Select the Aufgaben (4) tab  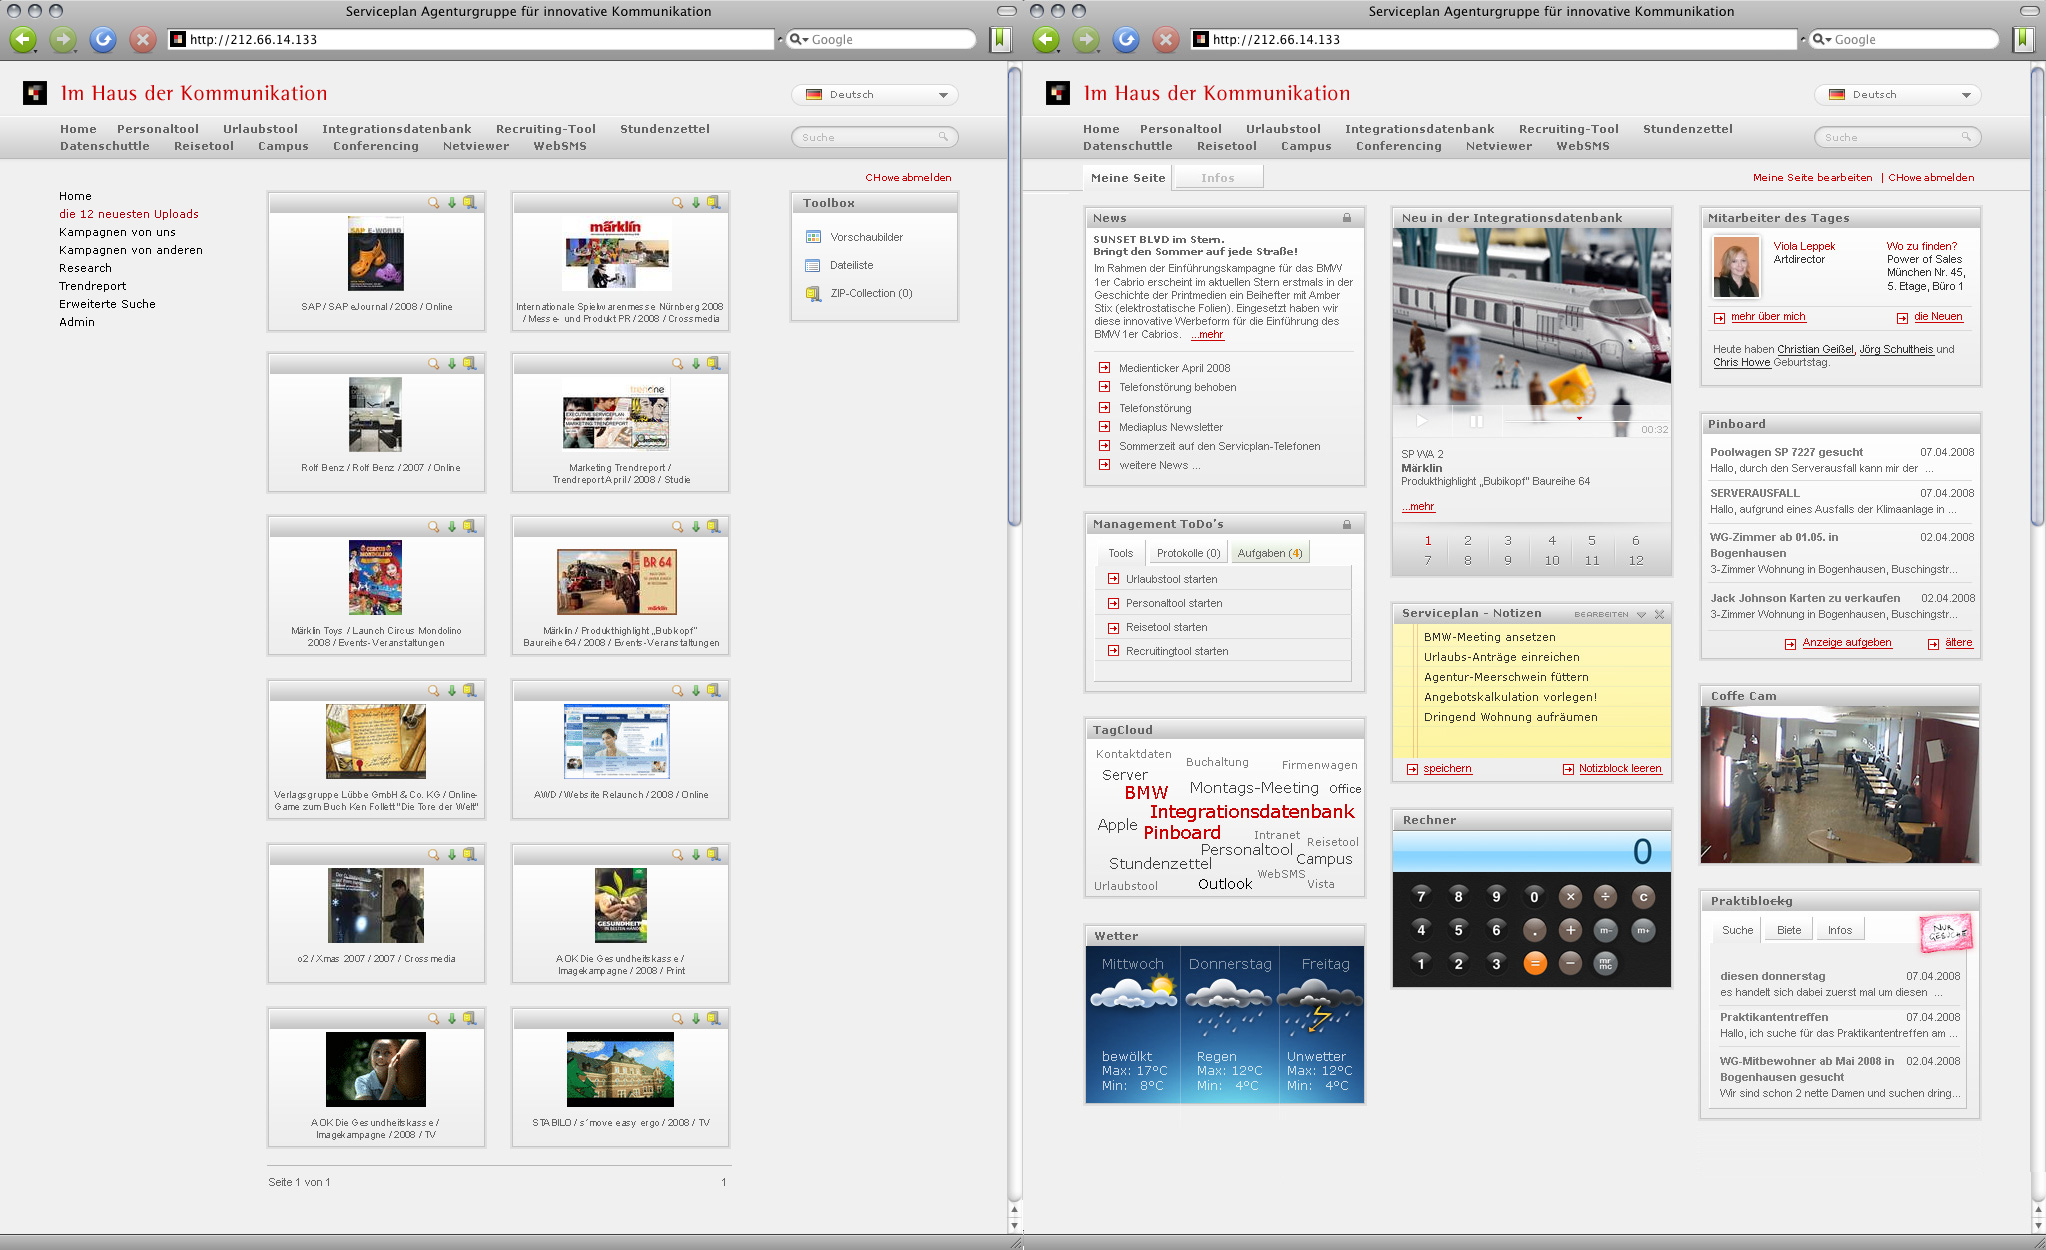click(x=1269, y=553)
